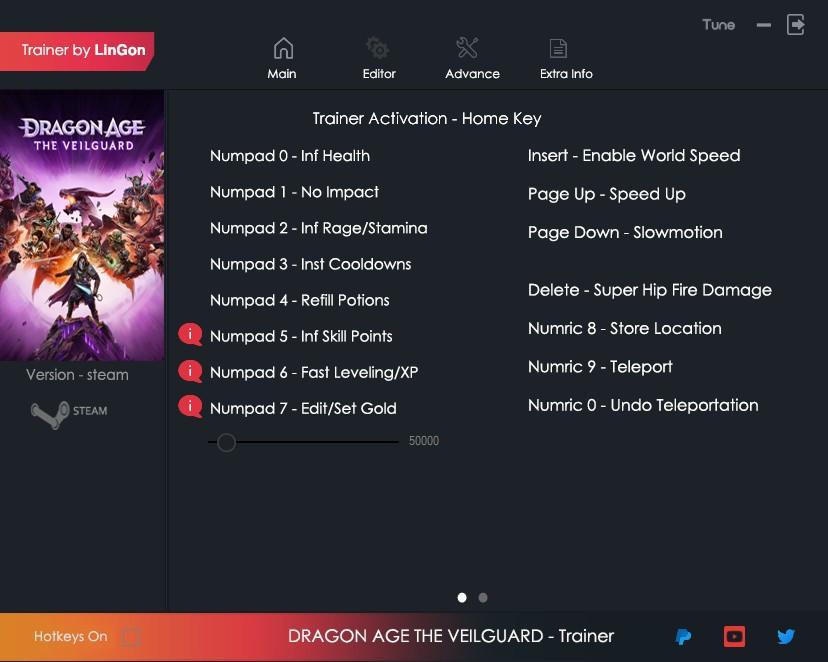This screenshot has height=662, width=828.
Task: Activate Numpad 6 - Fast Leveling/XP
Action: point(314,372)
